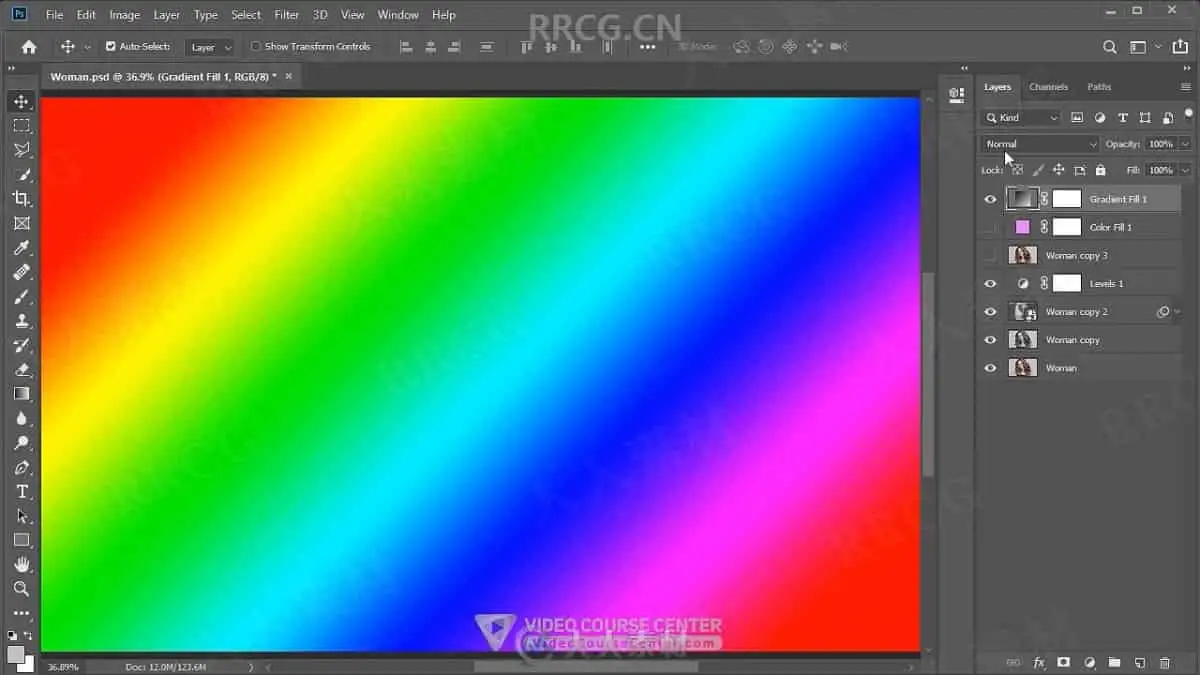Select the History Brush tool
The width and height of the screenshot is (1200, 675).
(22, 345)
